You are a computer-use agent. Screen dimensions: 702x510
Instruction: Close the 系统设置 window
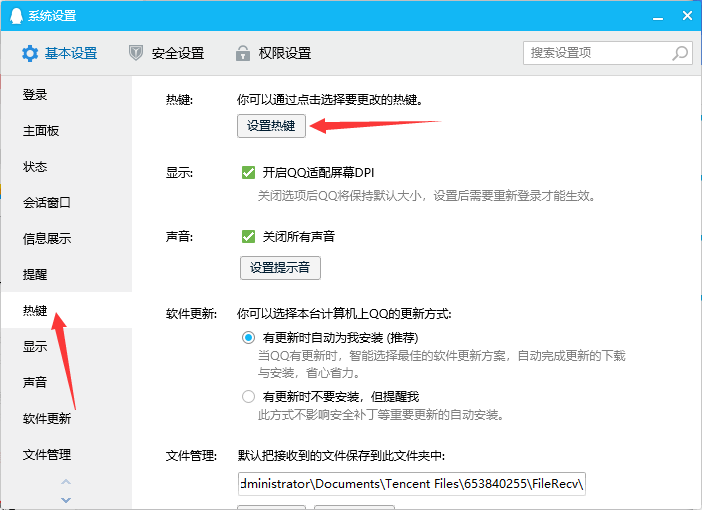[x=687, y=16]
